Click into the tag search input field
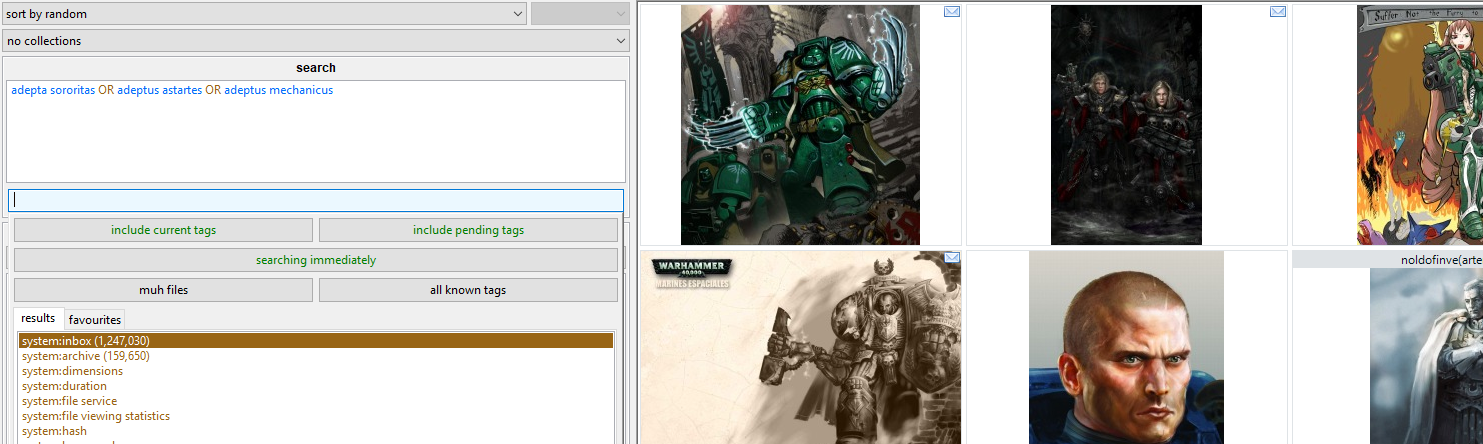This screenshot has height=444, width=1483. [x=316, y=199]
